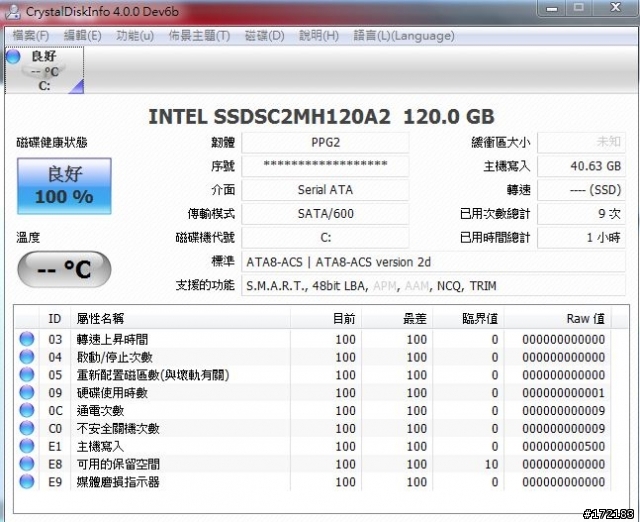Click the masked serial number field
The image size is (640, 522).
pos(325,166)
